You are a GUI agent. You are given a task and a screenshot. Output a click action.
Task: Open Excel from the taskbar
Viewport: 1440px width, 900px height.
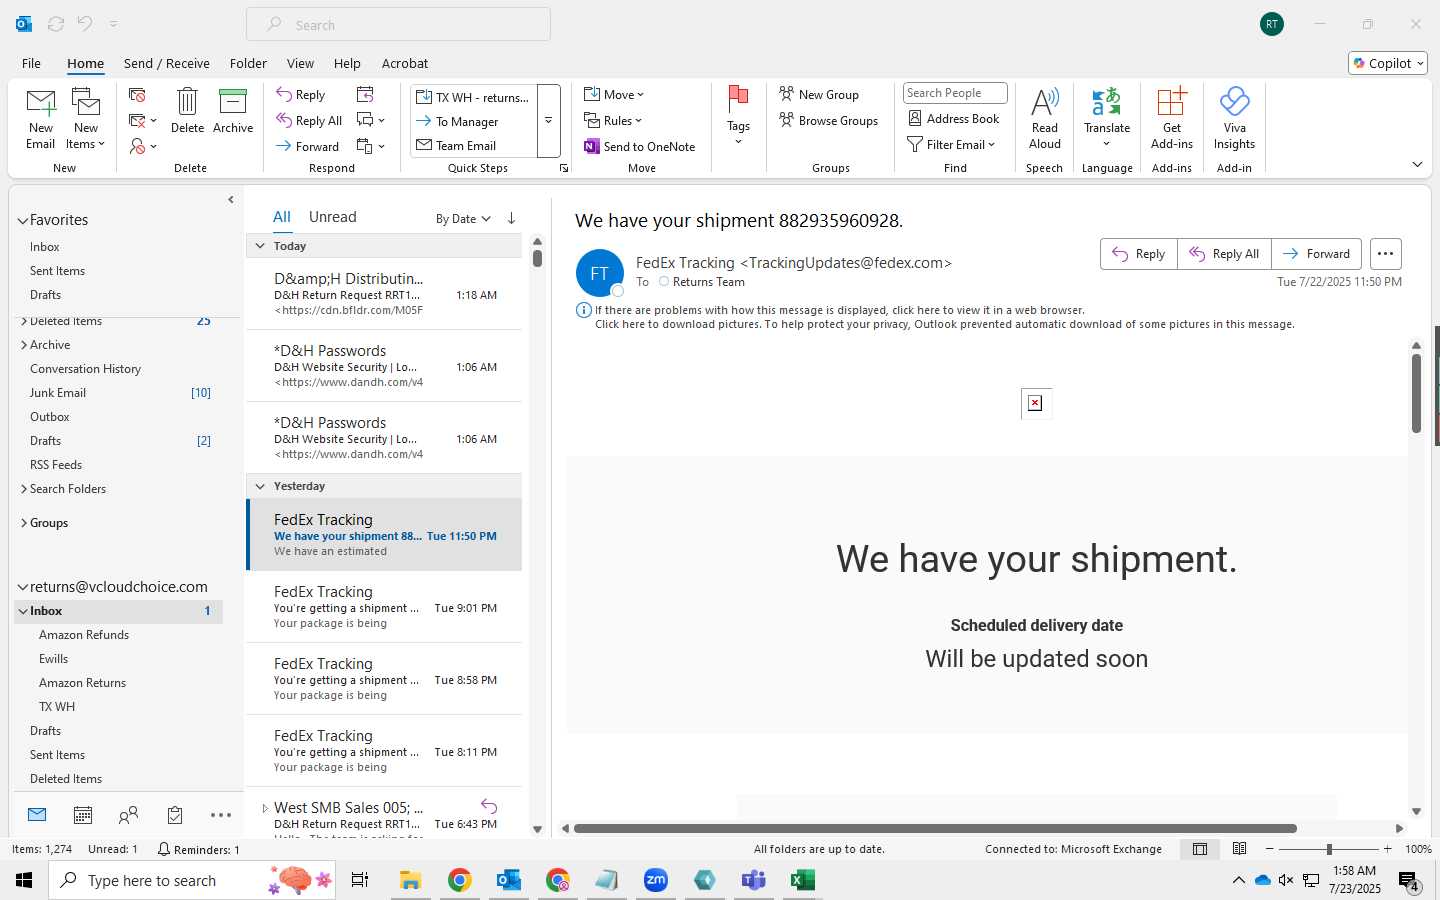[x=802, y=880]
